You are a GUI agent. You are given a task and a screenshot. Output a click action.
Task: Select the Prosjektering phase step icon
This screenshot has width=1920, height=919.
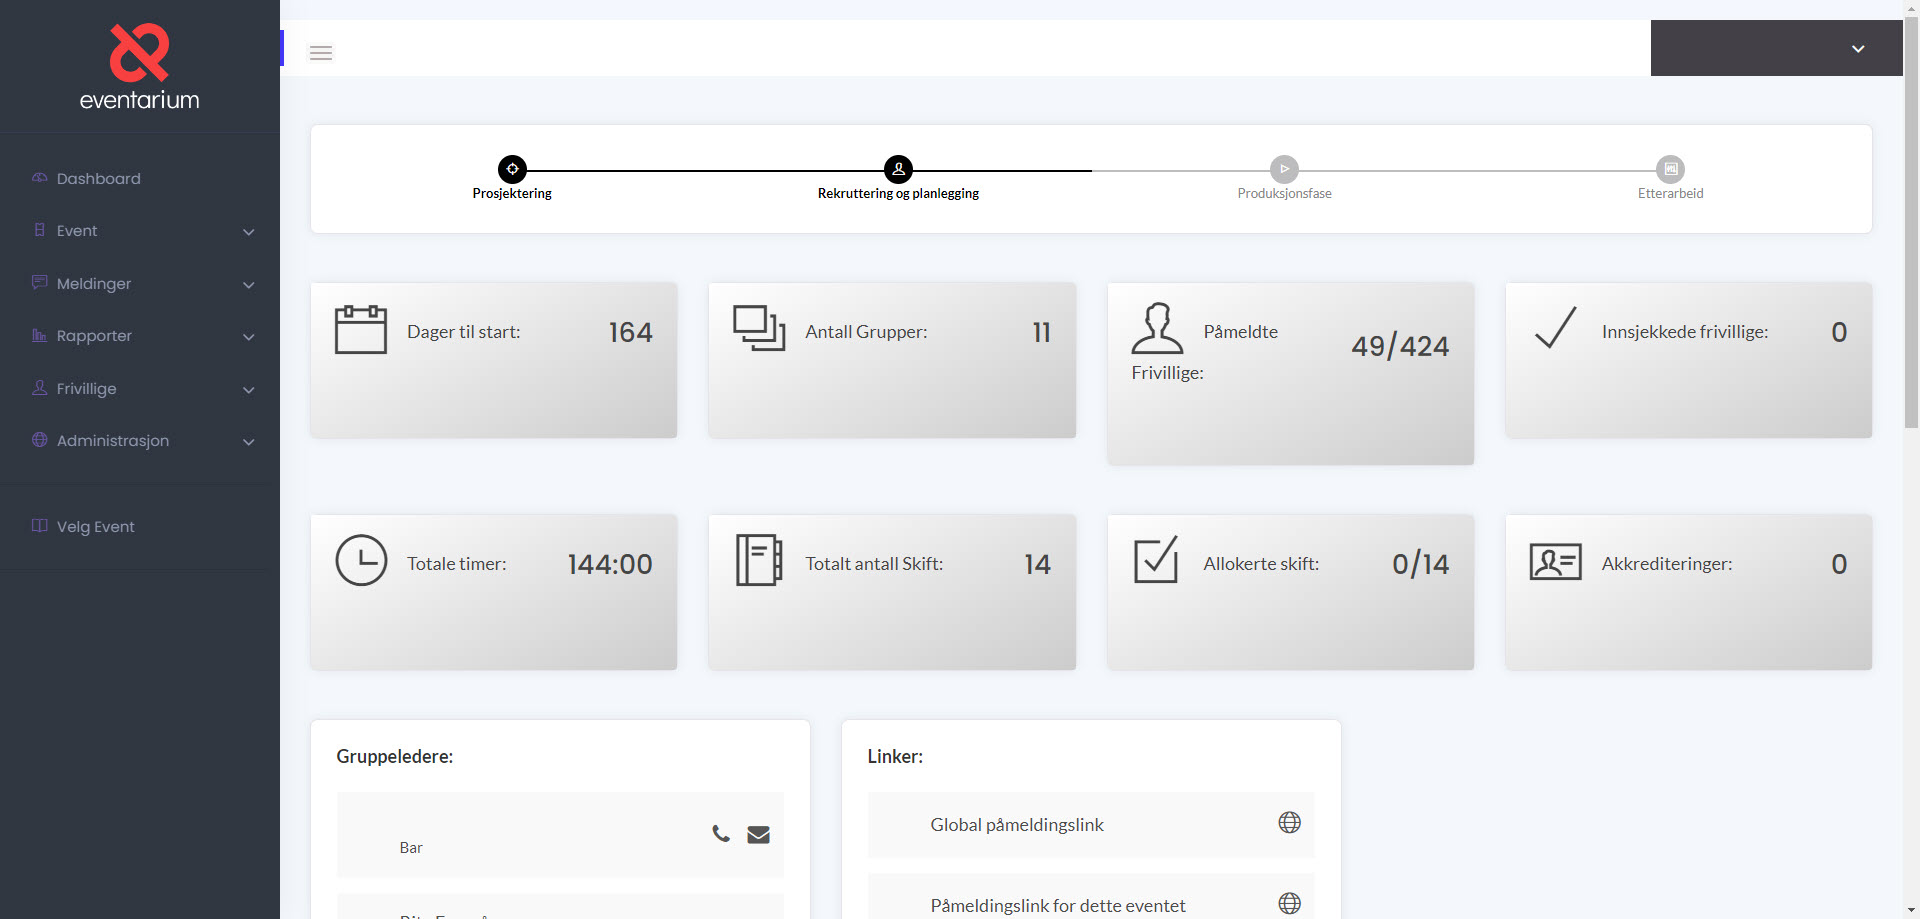(512, 169)
